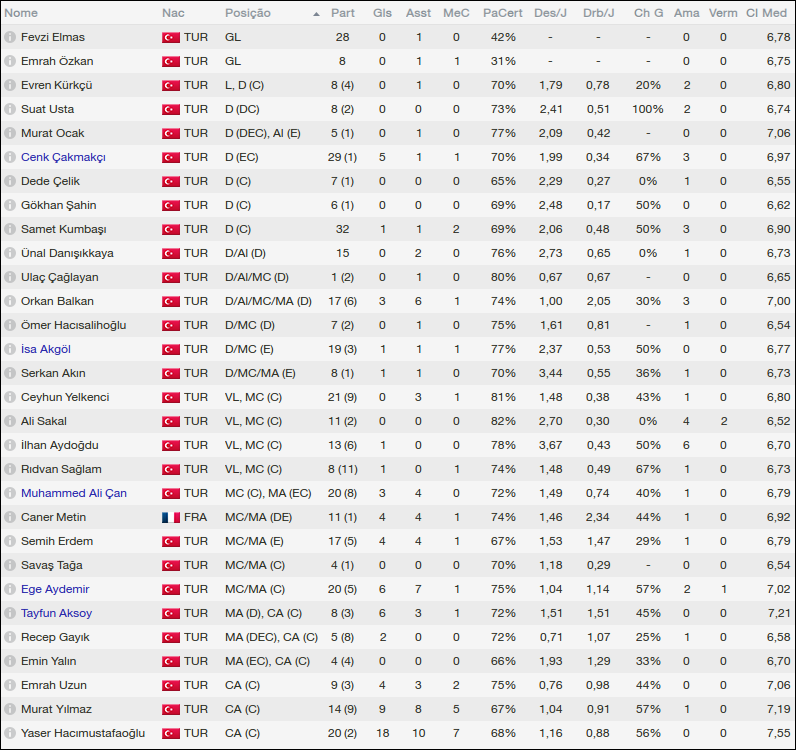Sort table by Nome column header
796x750 pixels.
click(x=22, y=13)
